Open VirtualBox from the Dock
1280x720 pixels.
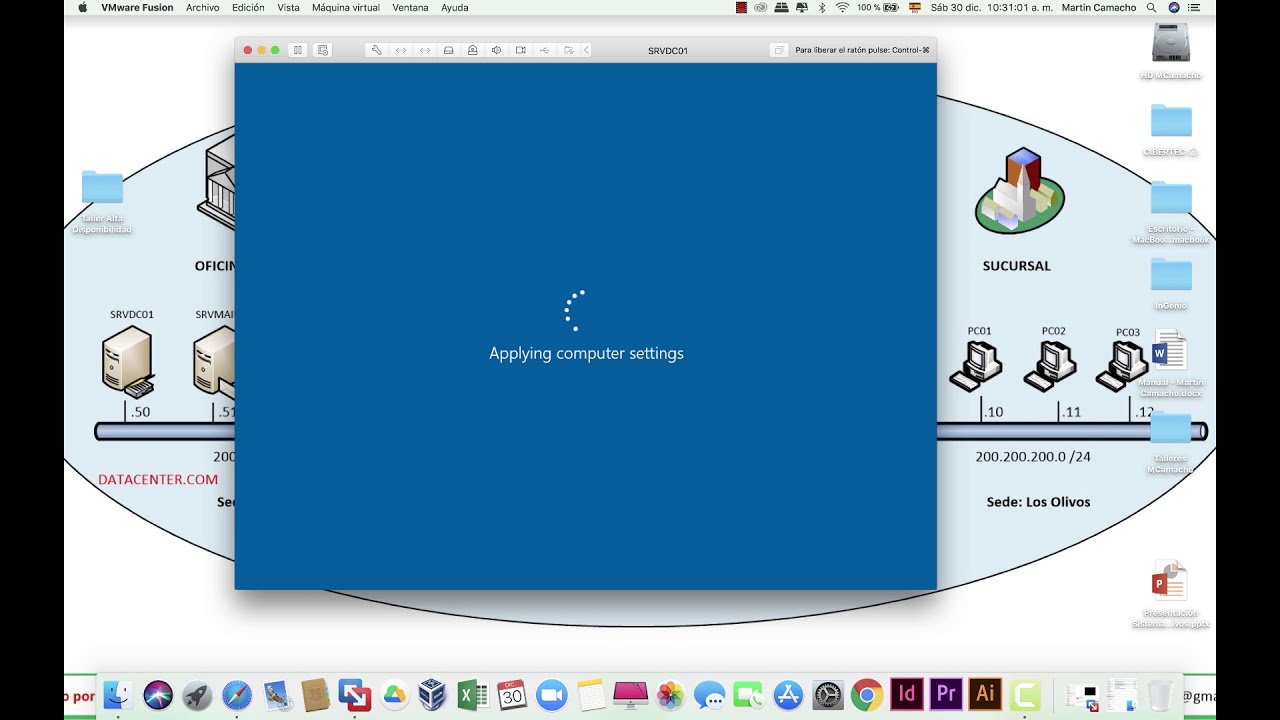tap(432, 694)
